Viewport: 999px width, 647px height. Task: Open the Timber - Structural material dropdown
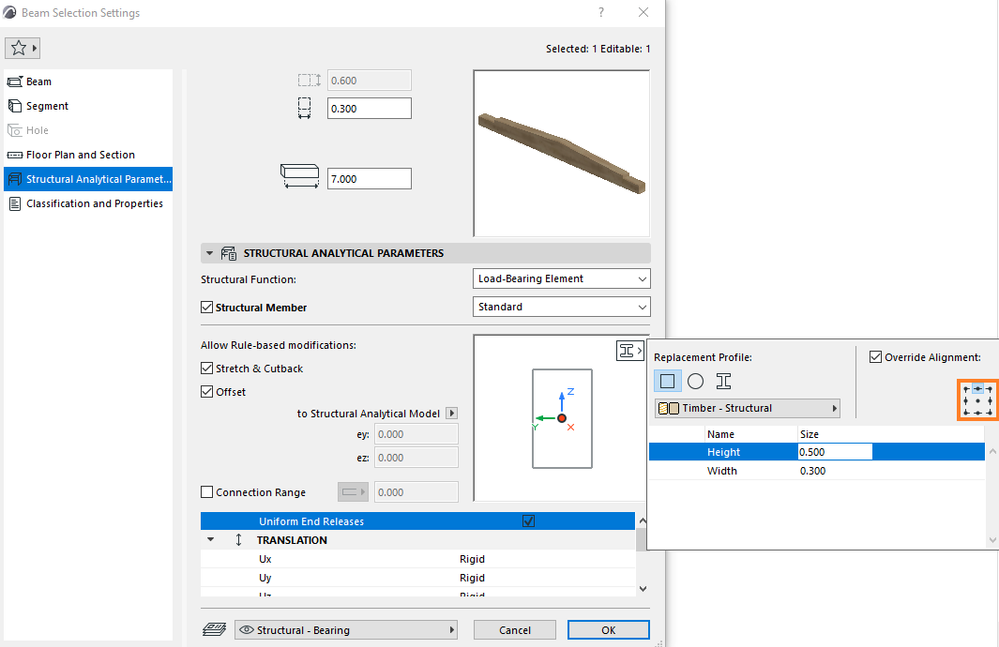coord(747,408)
